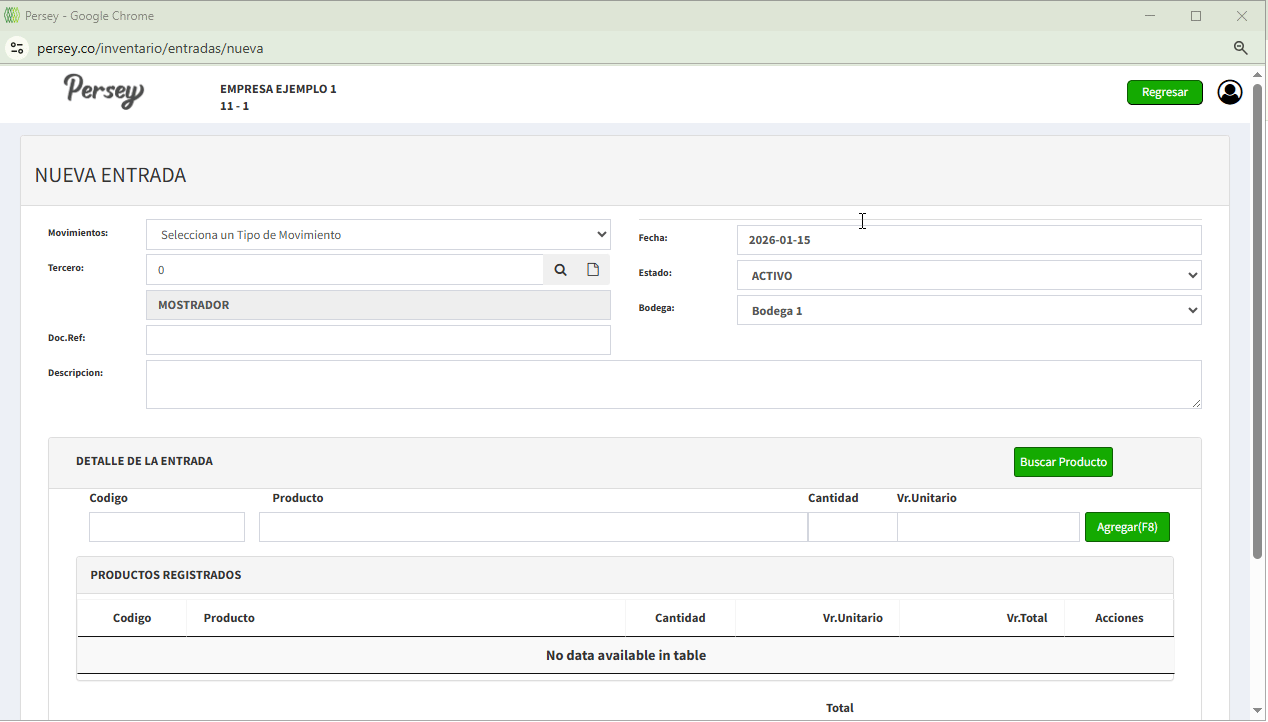Open the Bodega dropdown showing Bodega 1
Image resolution: width=1268 pixels, height=722 pixels.
(968, 310)
